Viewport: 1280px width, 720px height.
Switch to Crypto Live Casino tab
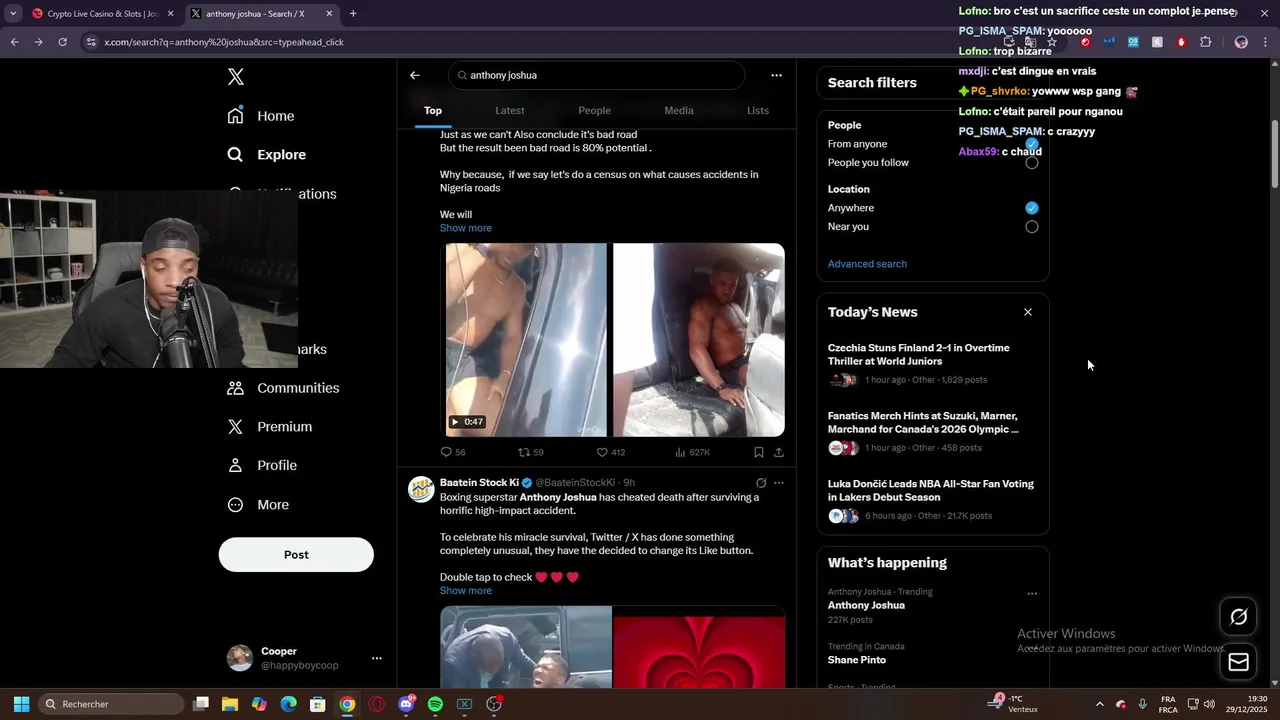click(x=103, y=14)
